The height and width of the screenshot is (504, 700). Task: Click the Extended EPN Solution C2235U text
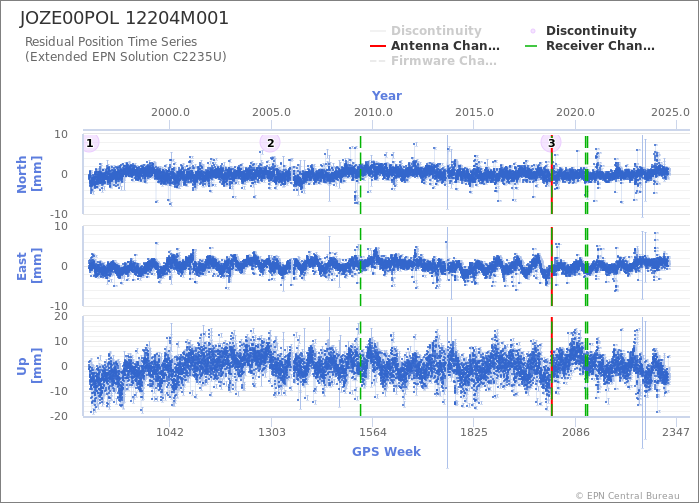pos(125,57)
